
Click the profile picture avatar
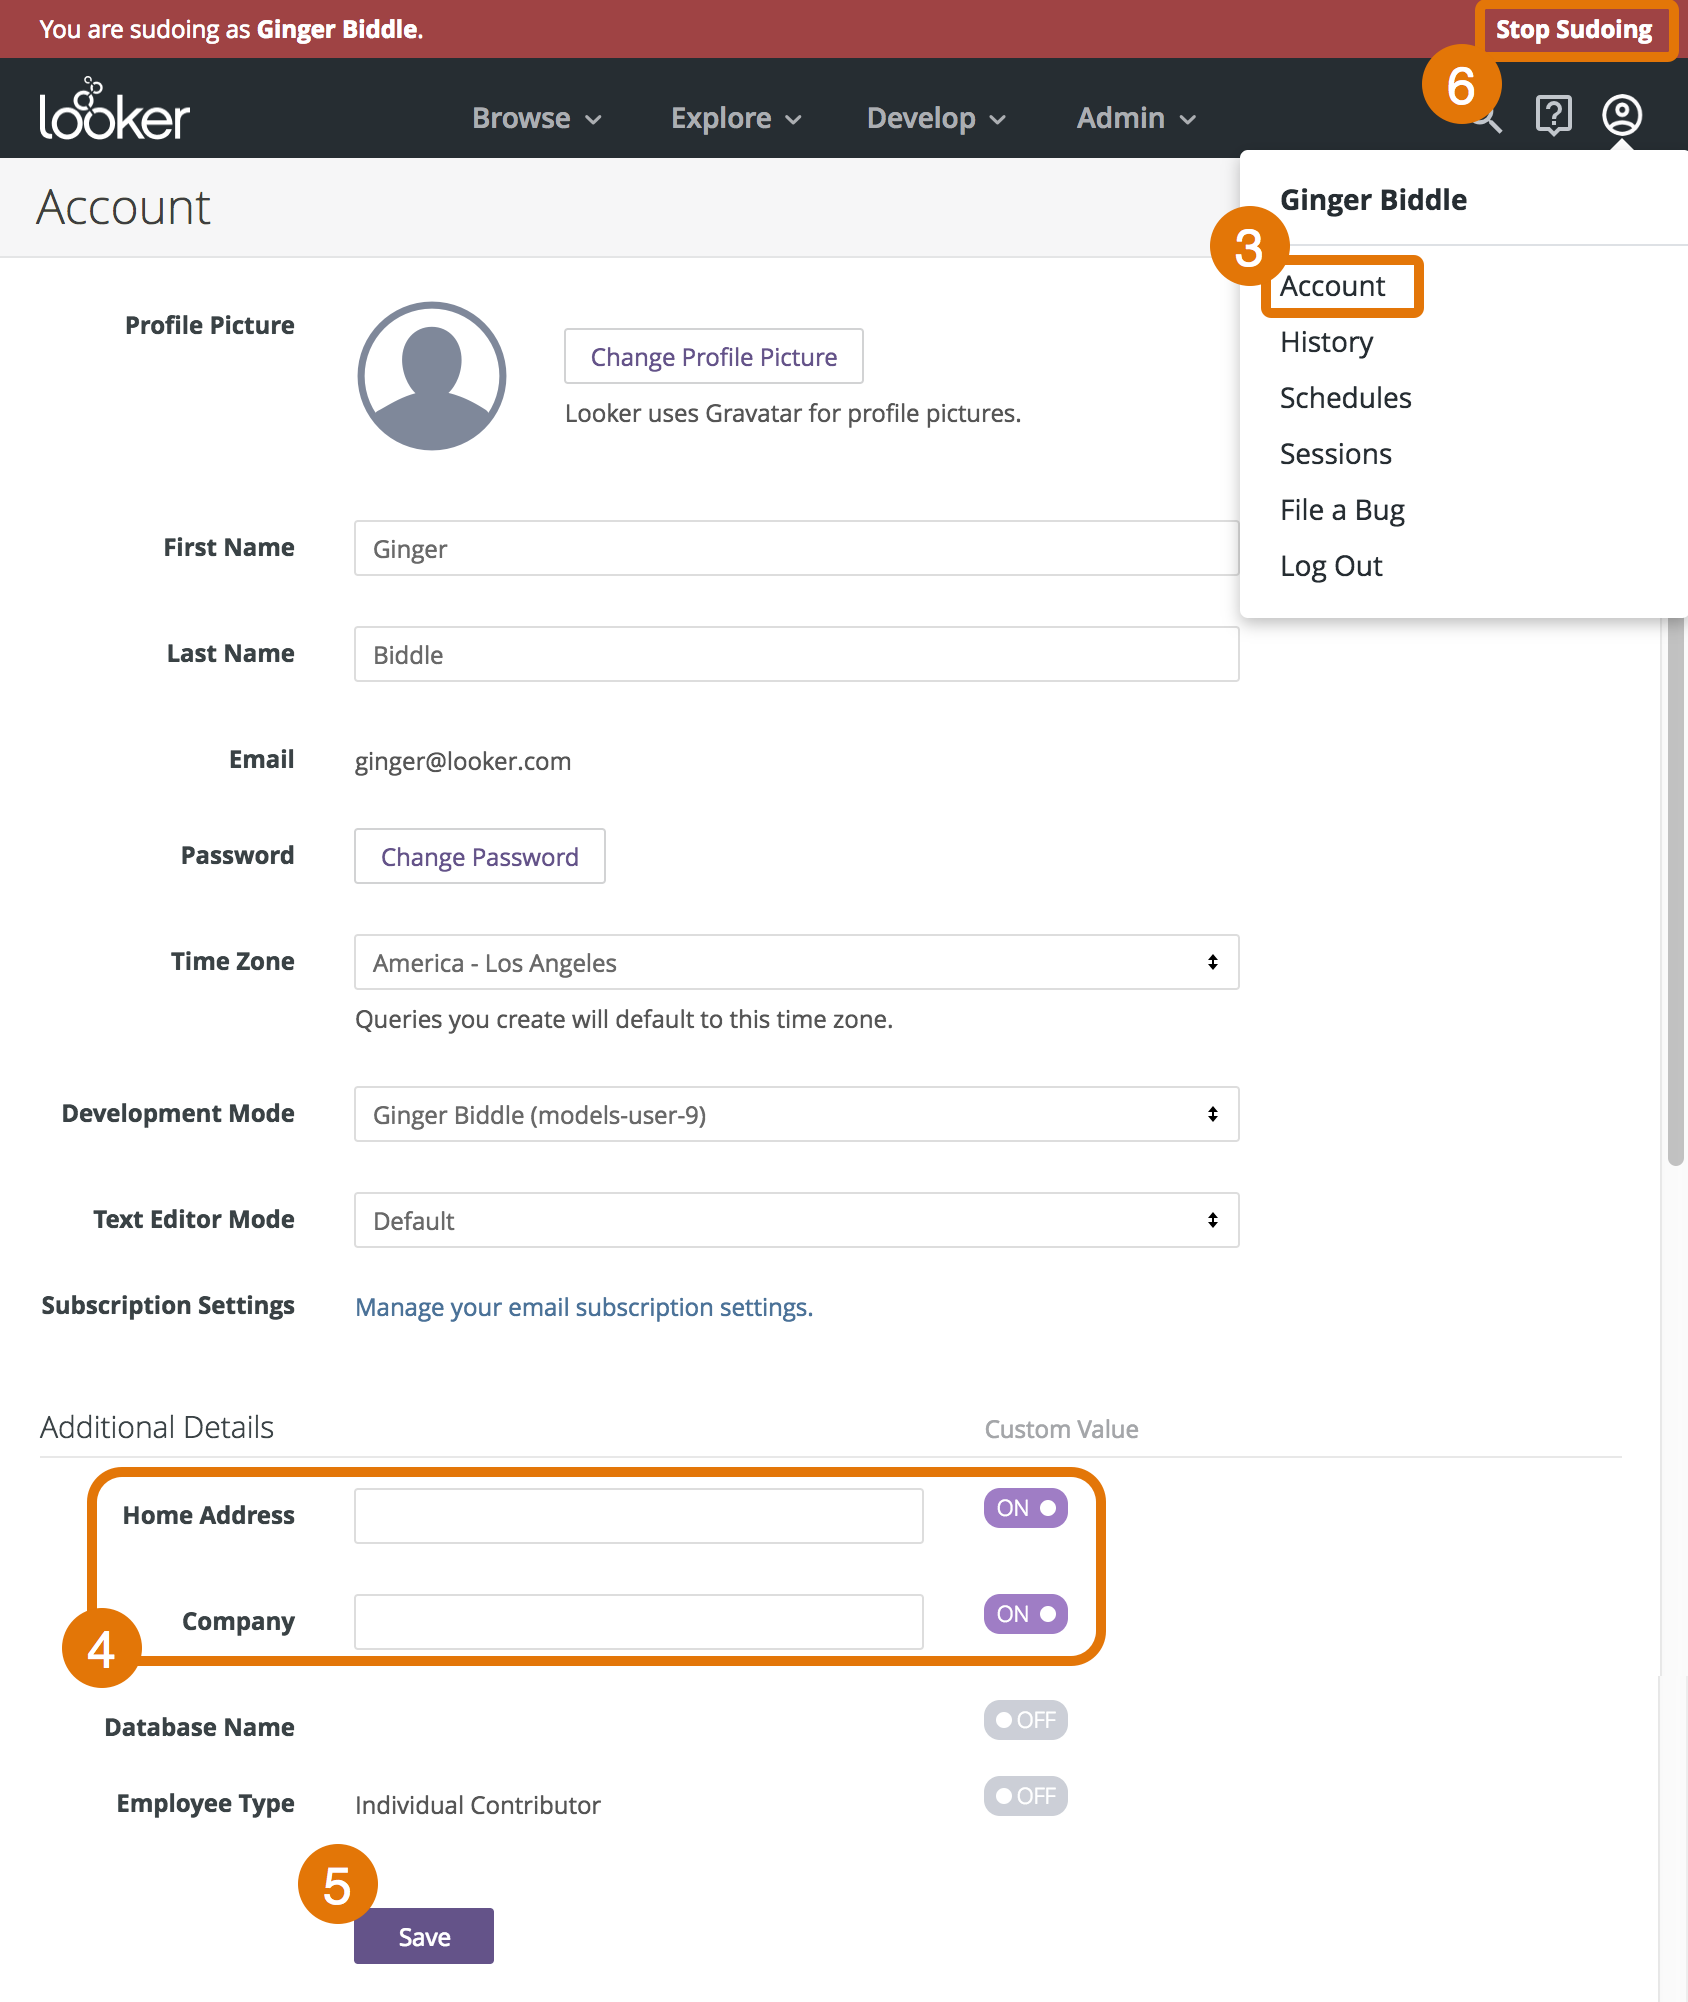coord(432,376)
